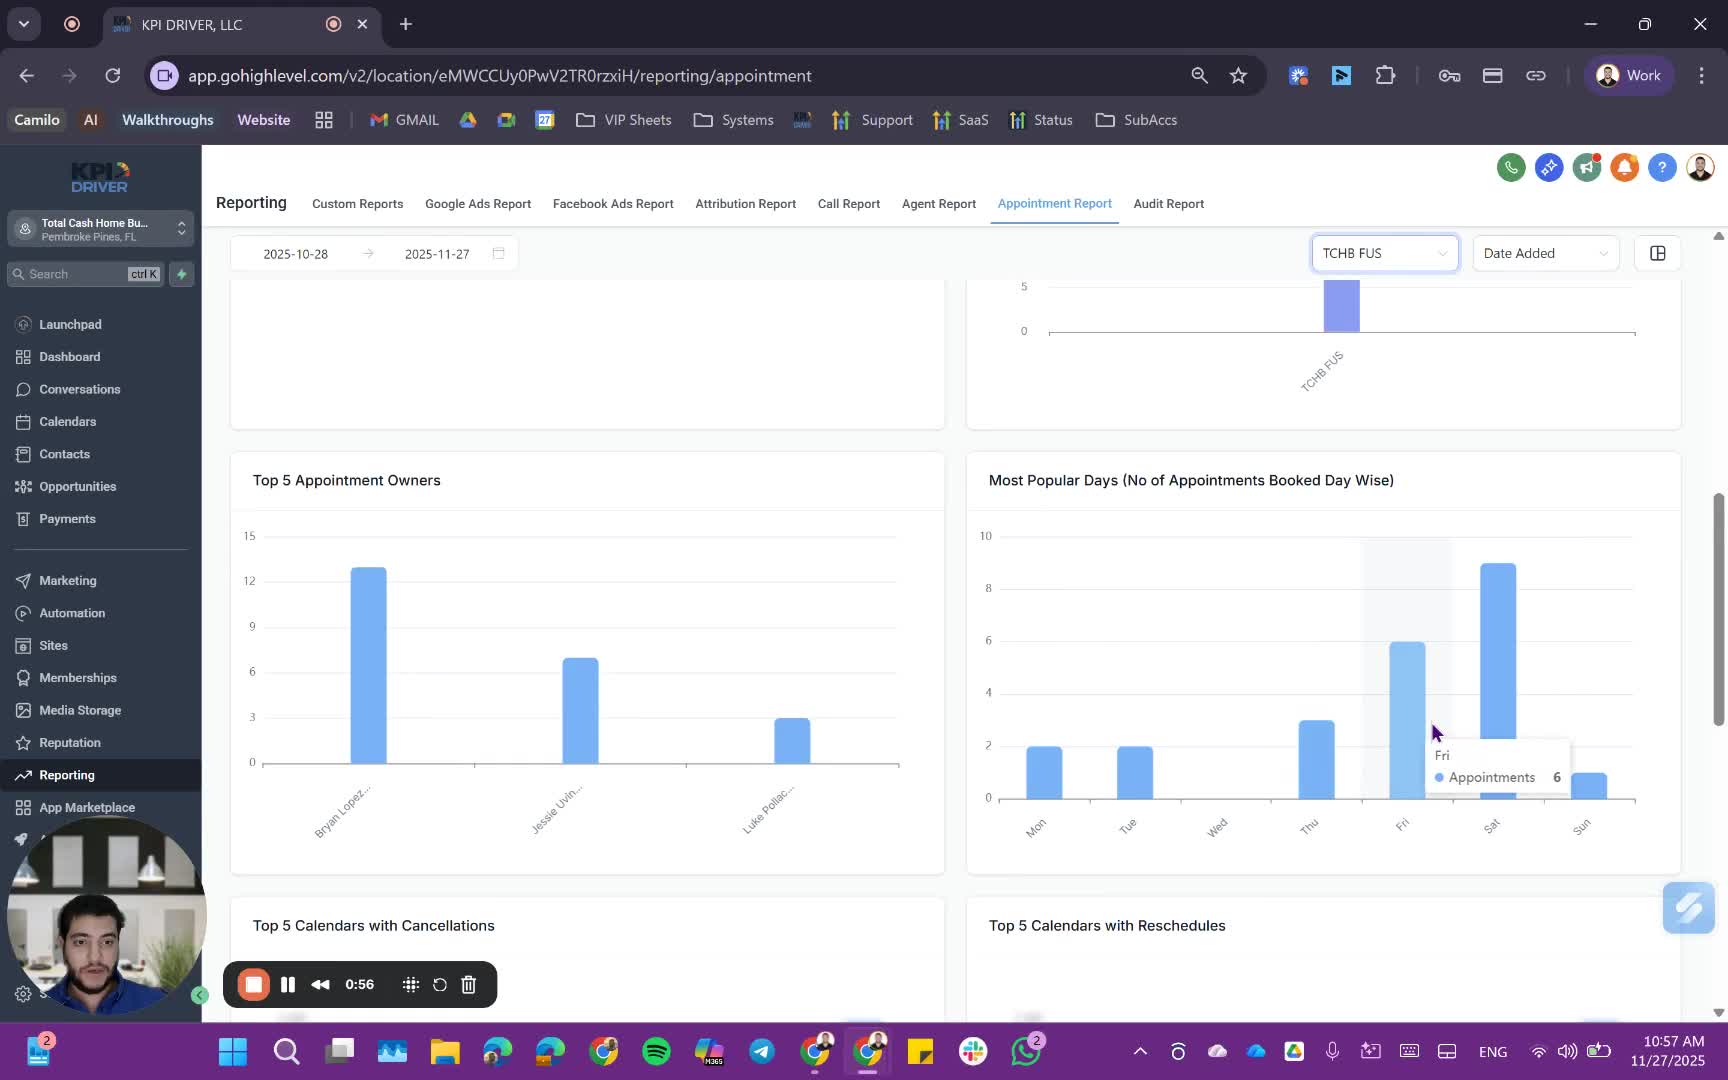Open WhatsApp from the taskbar
The height and width of the screenshot is (1080, 1728).
click(x=1025, y=1051)
